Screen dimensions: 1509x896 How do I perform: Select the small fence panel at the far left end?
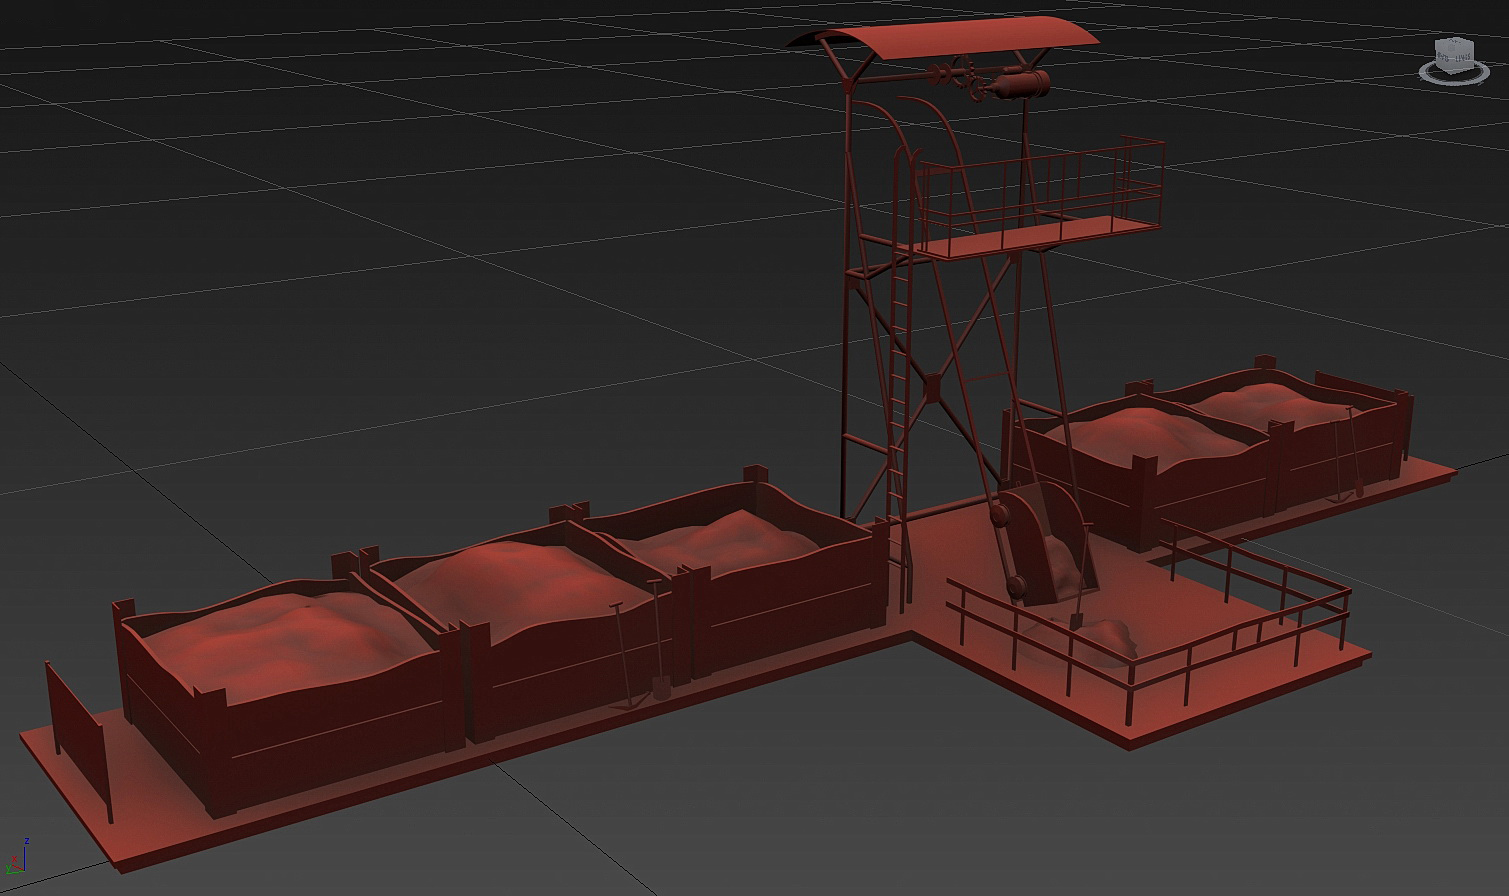click(x=75, y=722)
